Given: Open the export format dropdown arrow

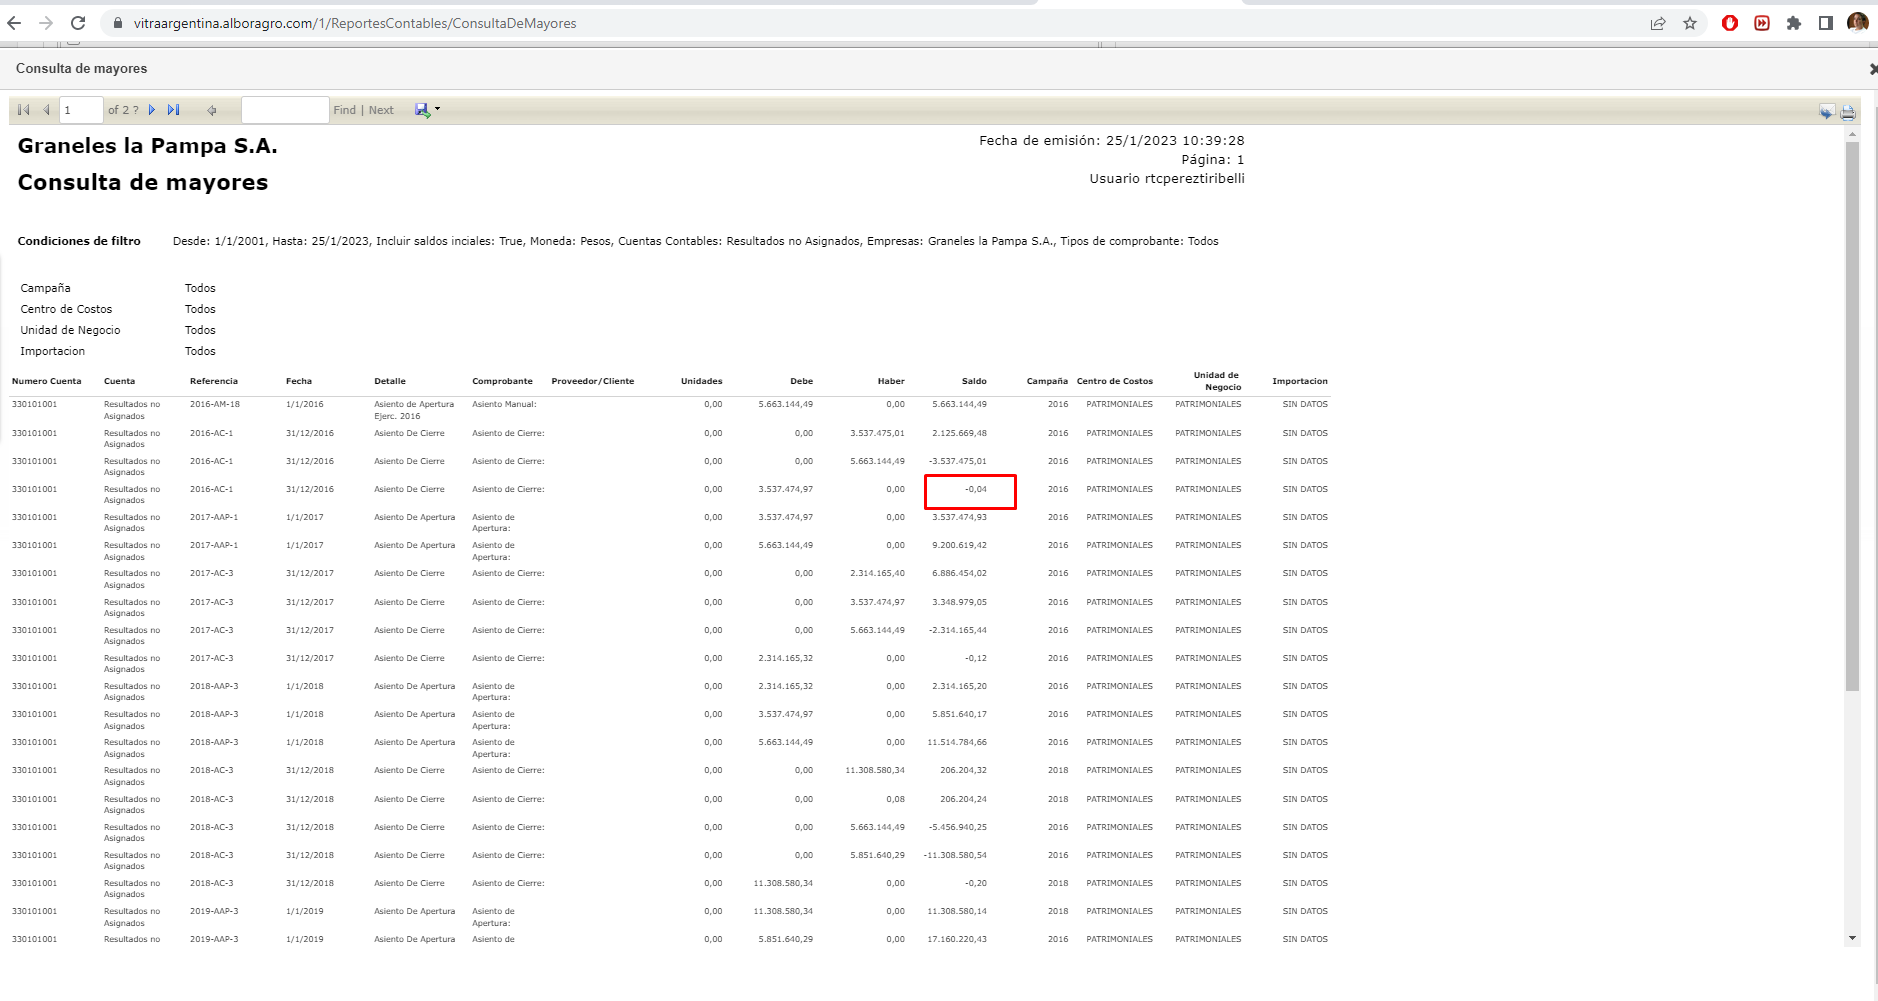Looking at the screenshot, I should [438, 109].
